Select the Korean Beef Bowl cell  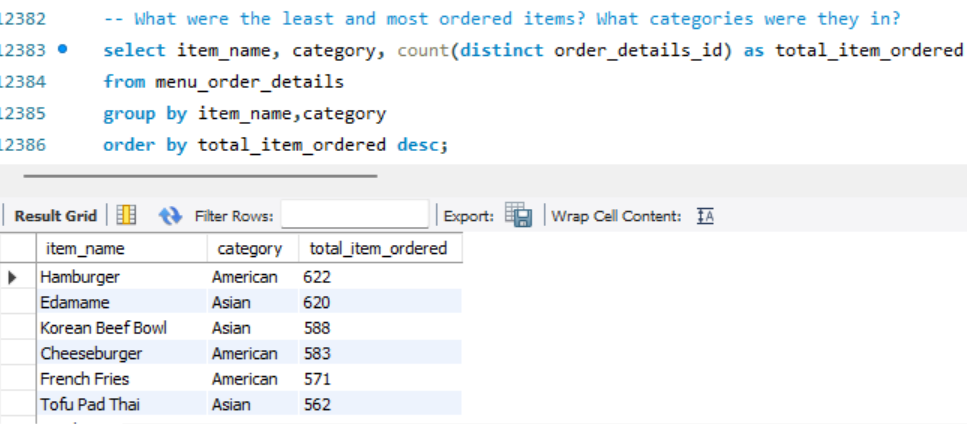coord(122,328)
